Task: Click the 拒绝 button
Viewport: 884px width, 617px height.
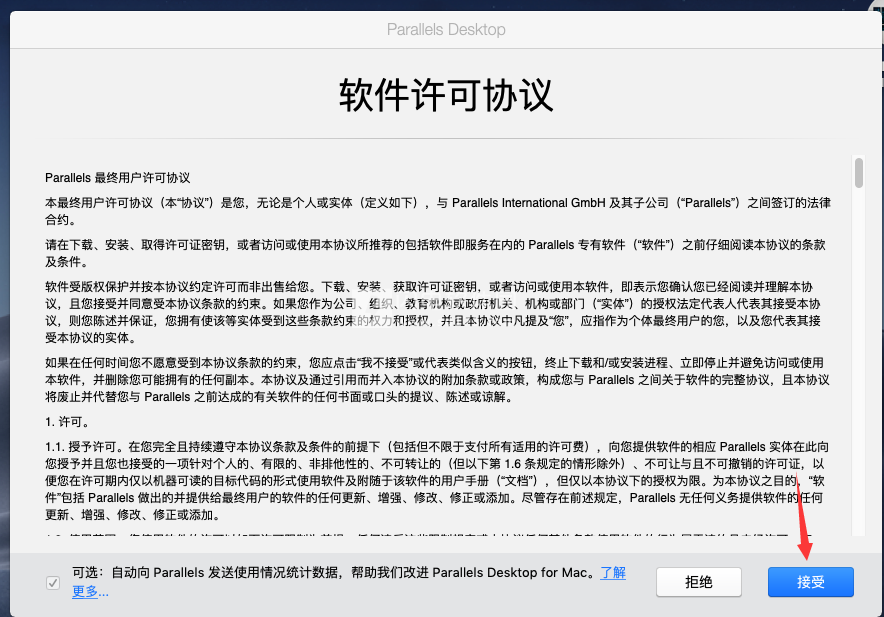Action: (x=699, y=581)
